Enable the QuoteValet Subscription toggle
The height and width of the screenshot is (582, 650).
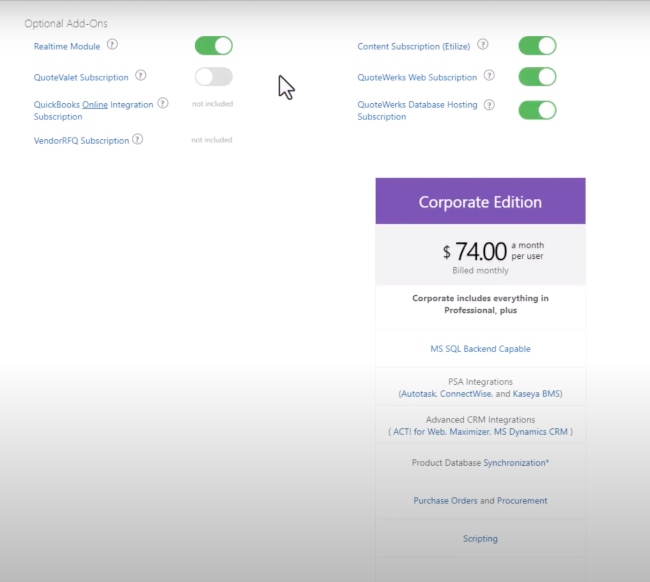tap(214, 77)
